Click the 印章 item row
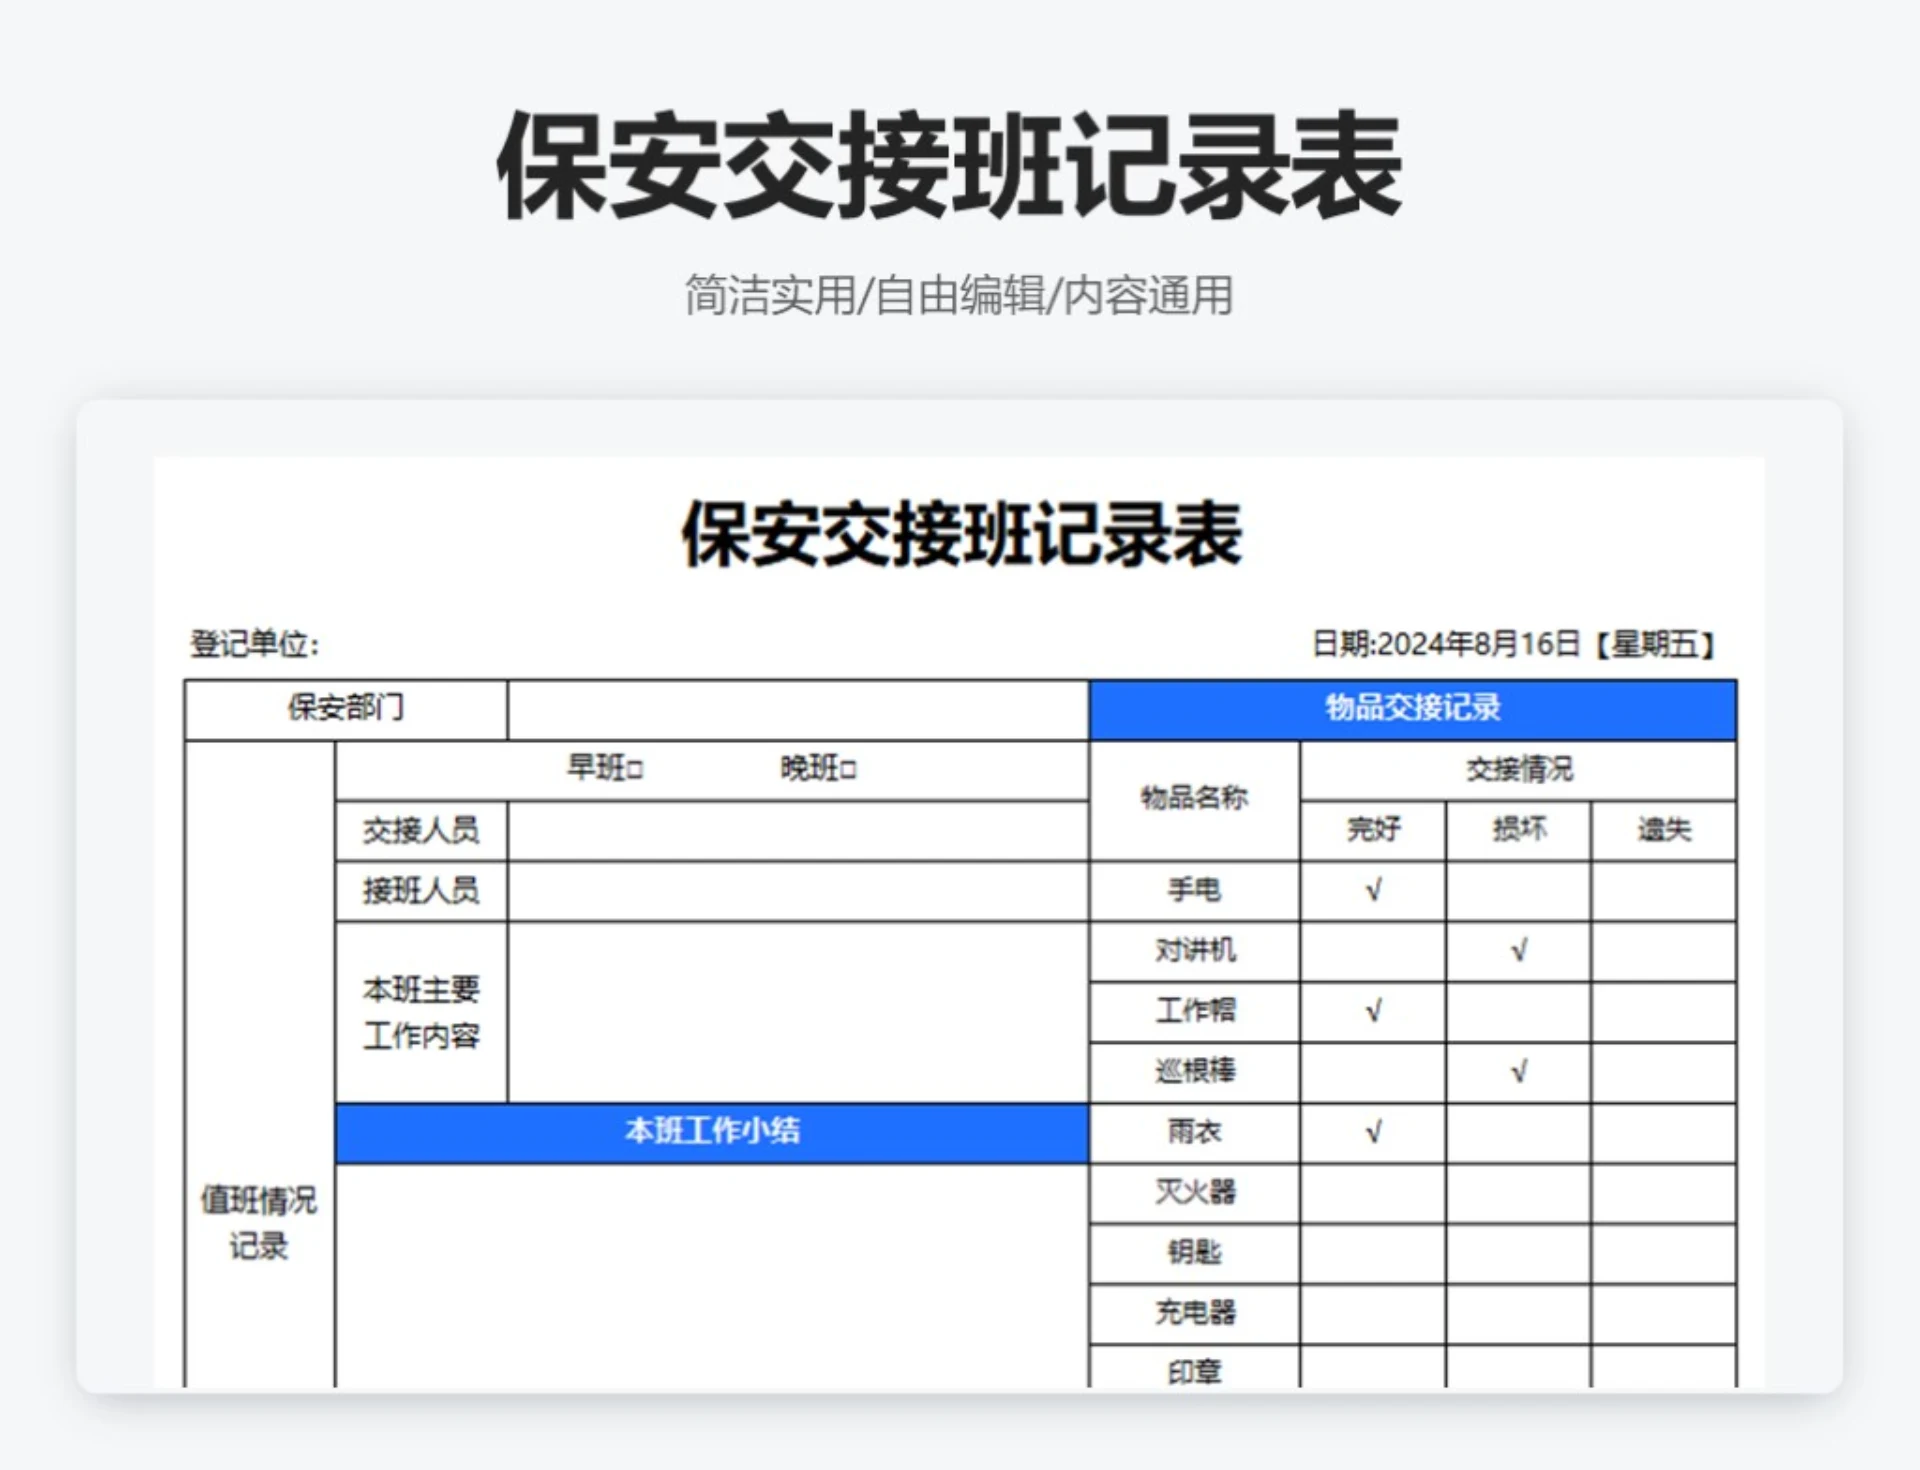Viewport: 1920px width, 1470px height. click(1193, 1372)
